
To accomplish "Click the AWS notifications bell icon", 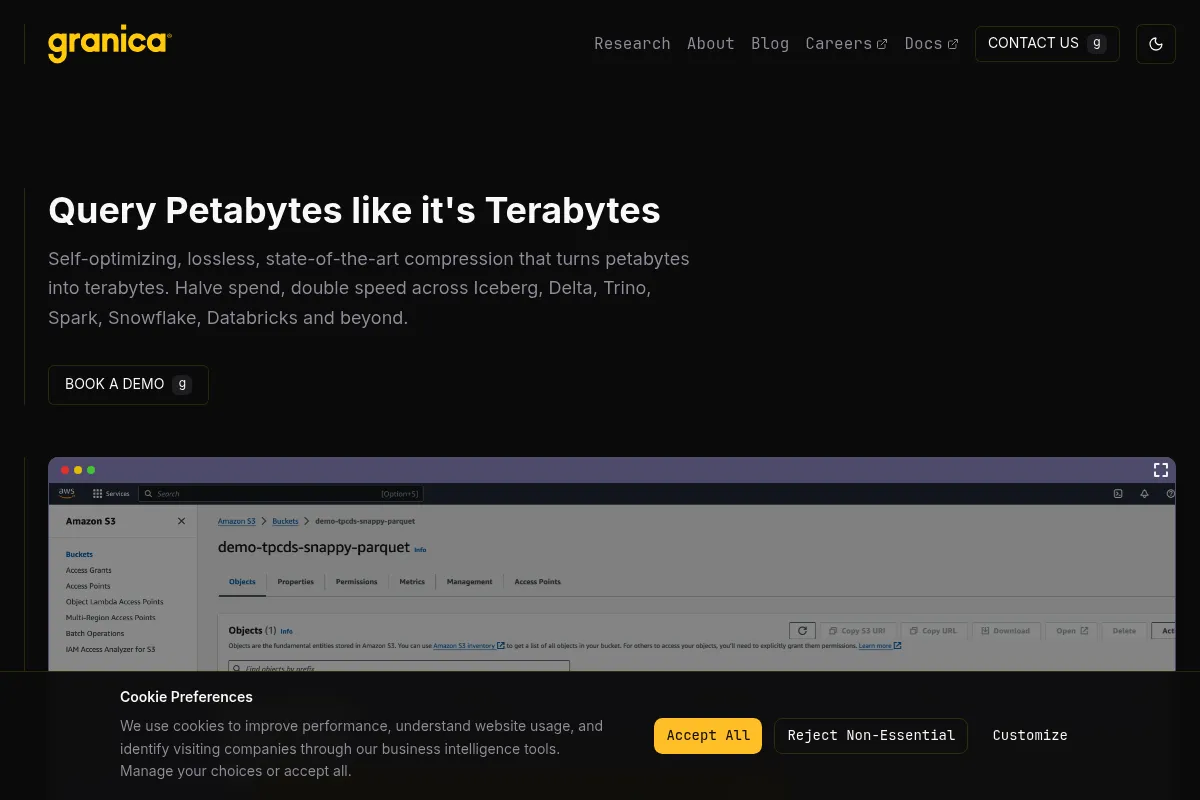I will pyautogui.click(x=1144, y=494).
